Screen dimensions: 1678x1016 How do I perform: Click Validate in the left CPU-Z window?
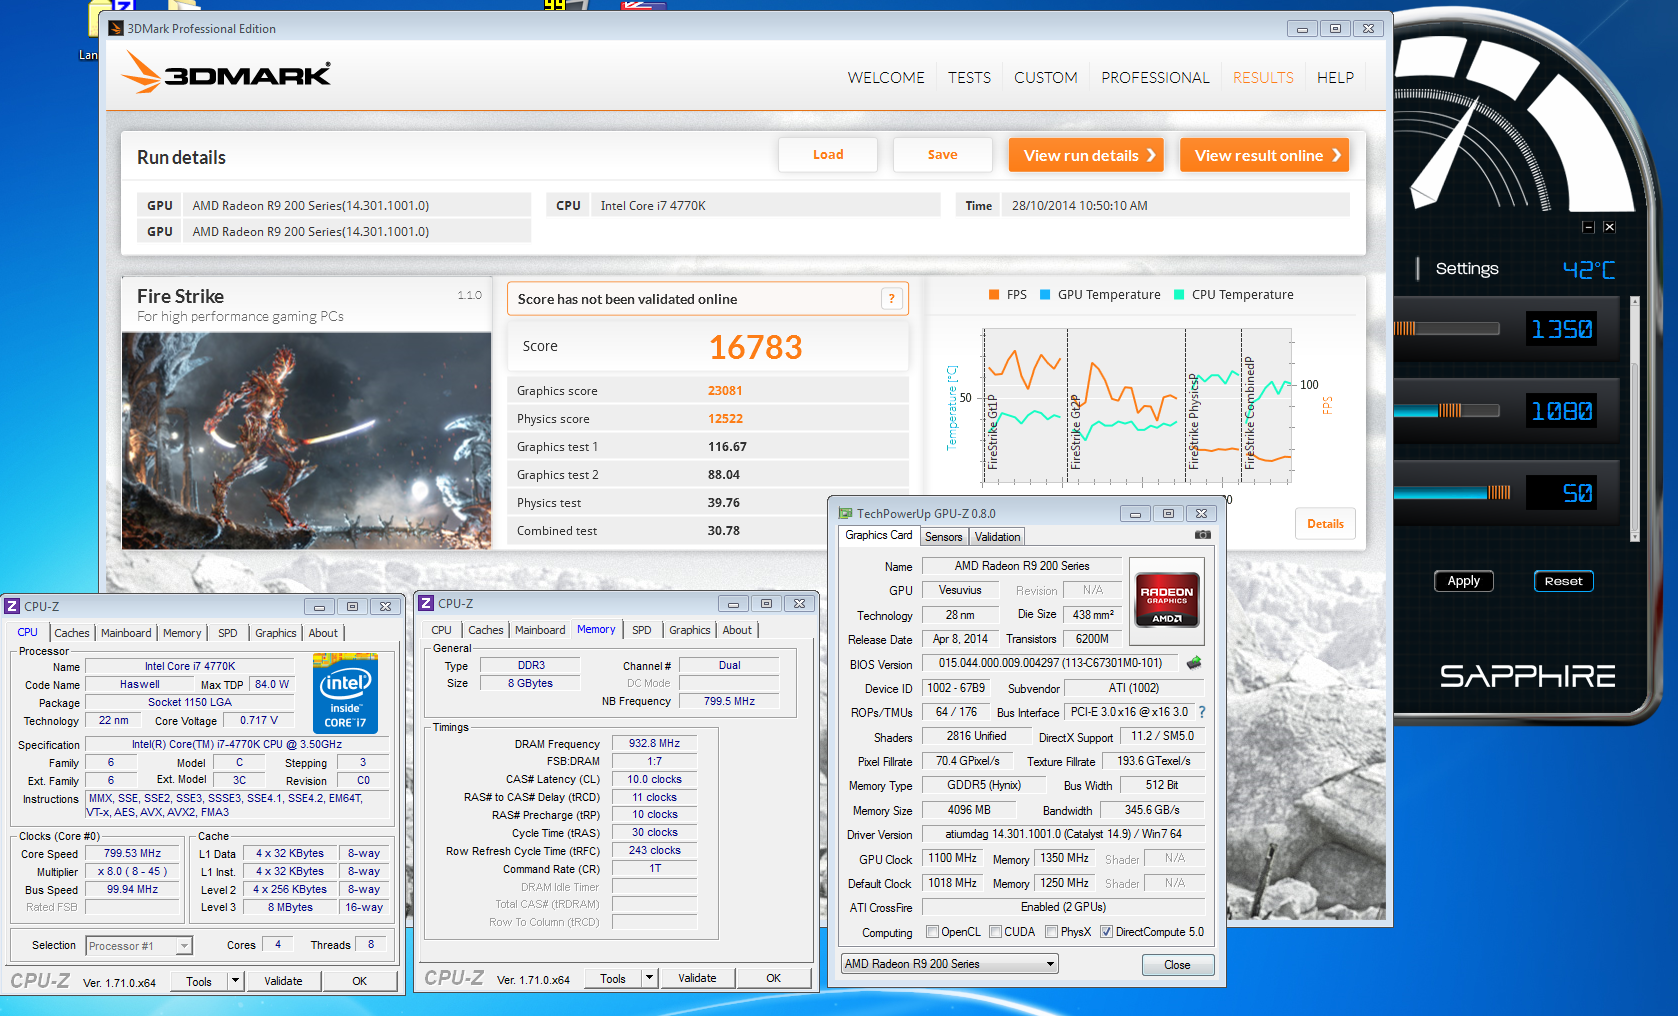[283, 981]
